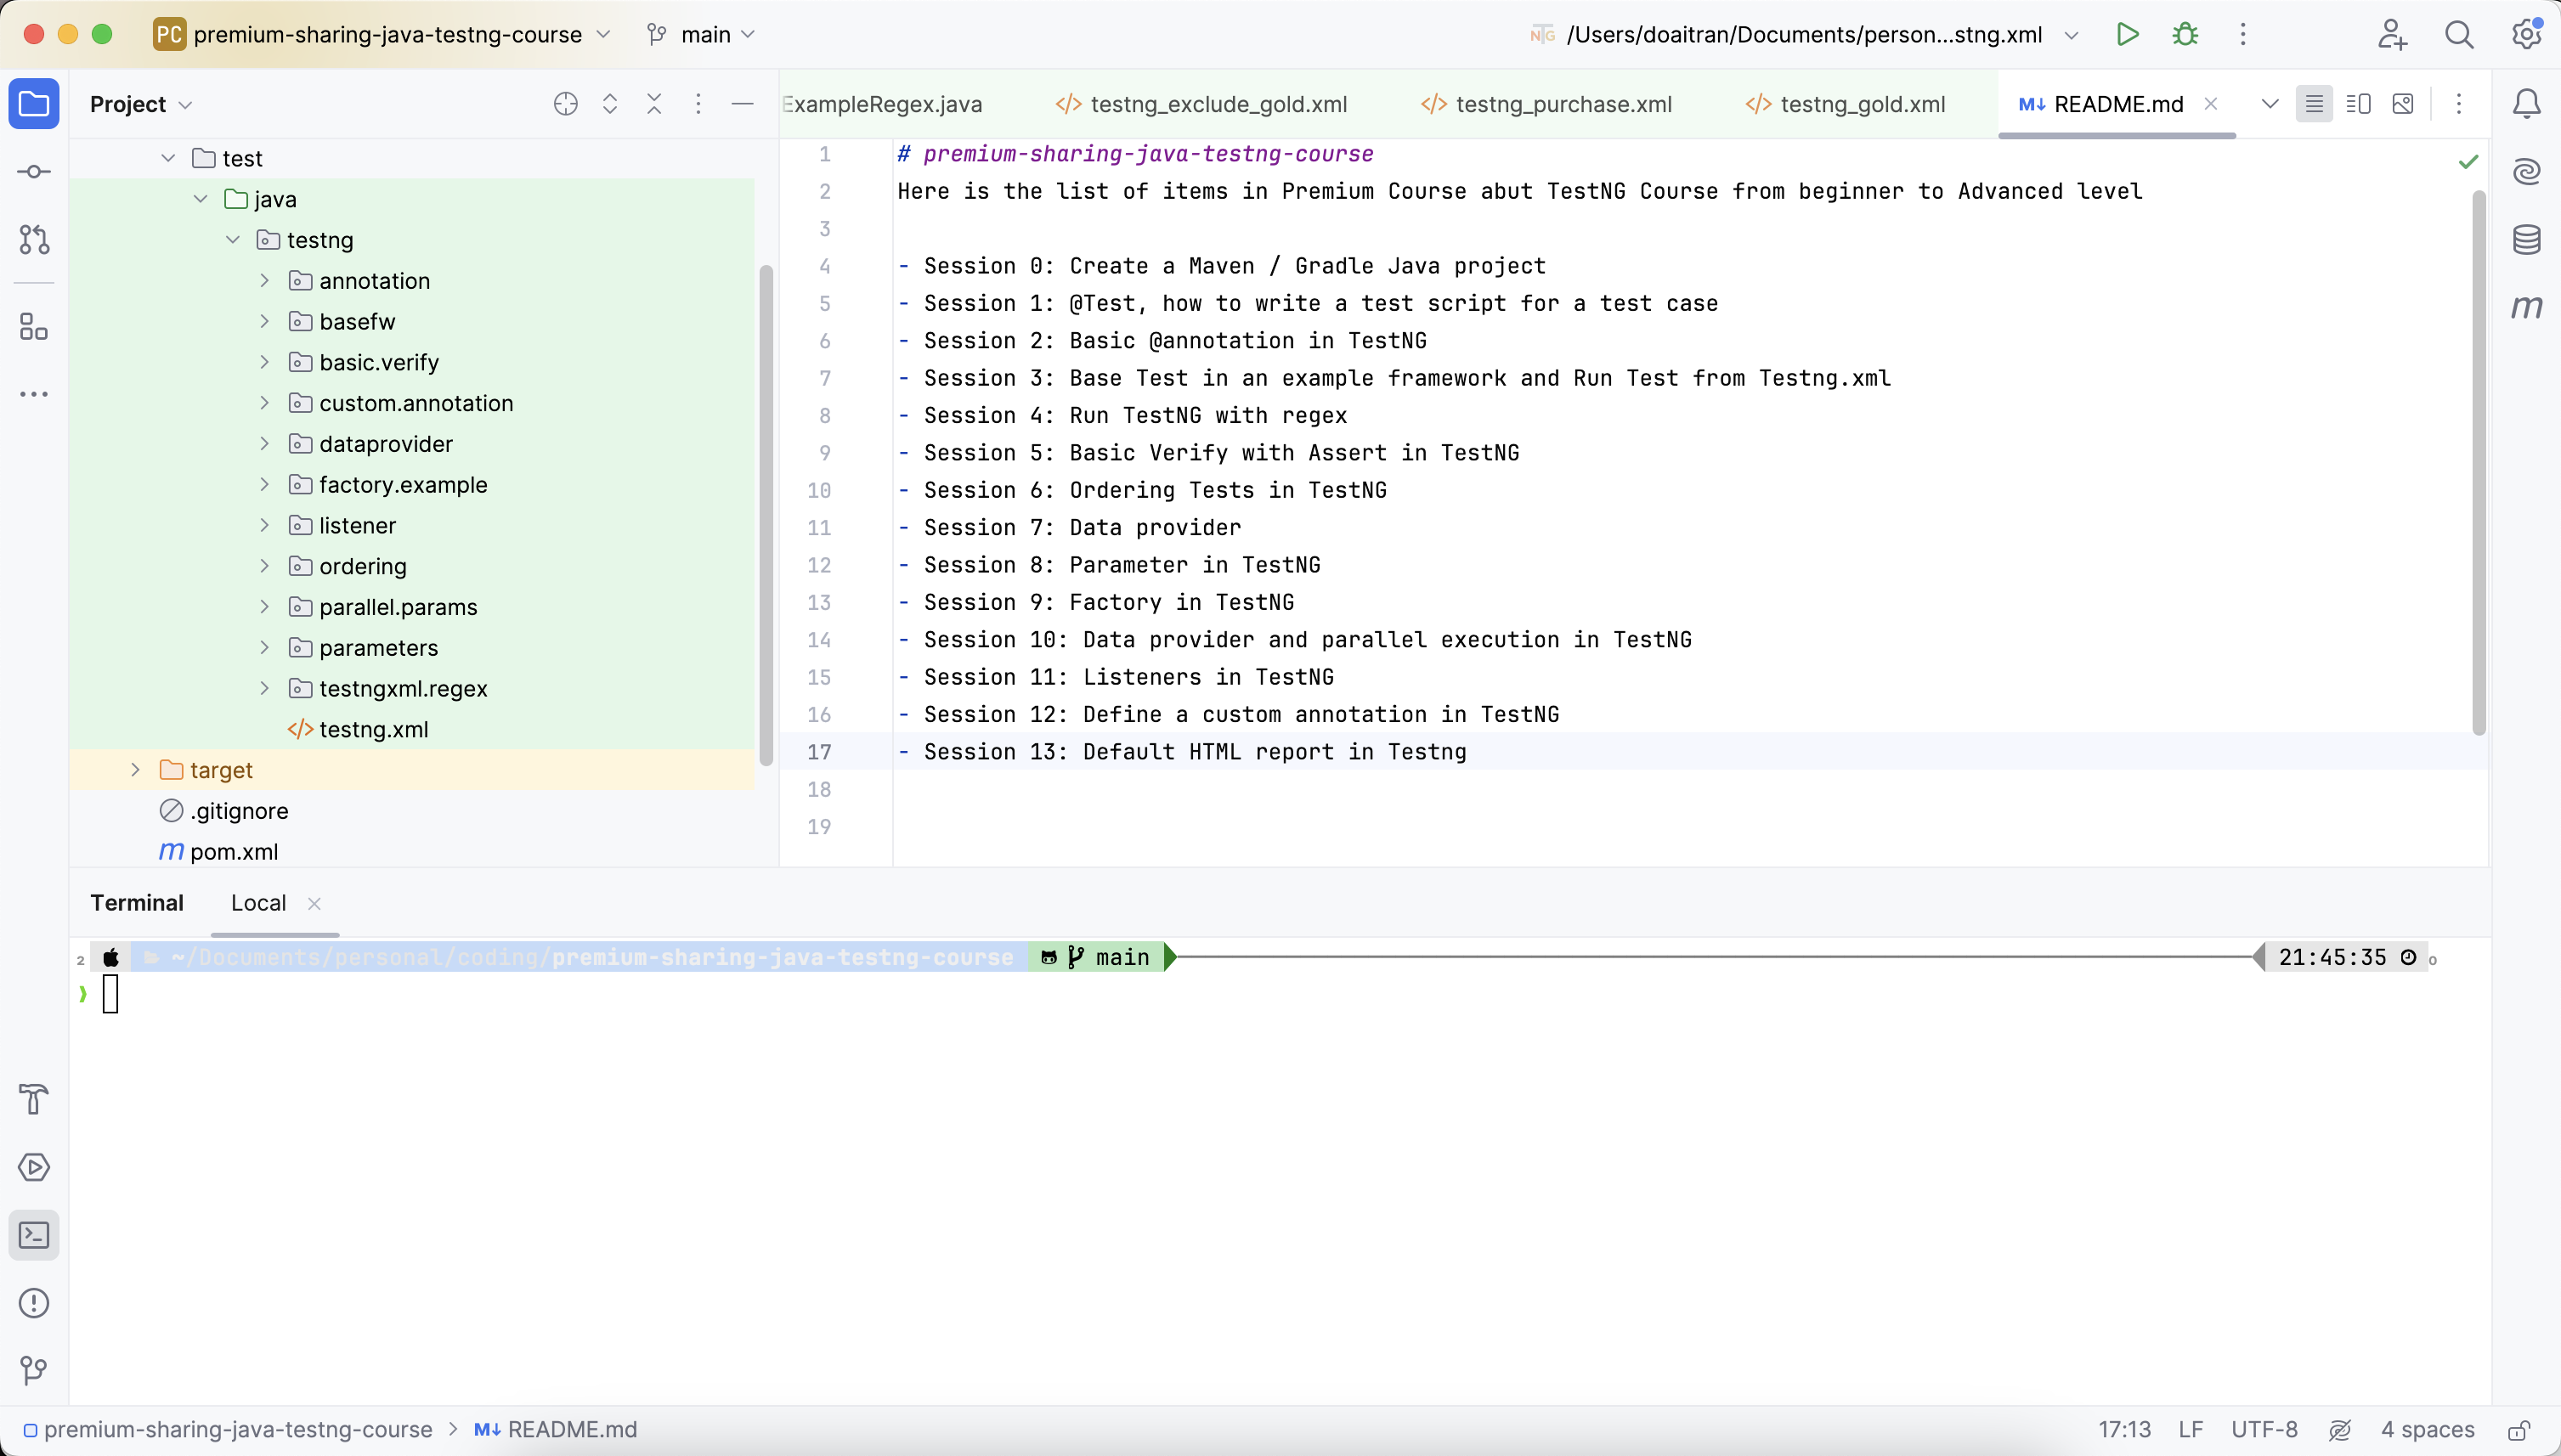Open the Project tool window icon

[x=34, y=104]
